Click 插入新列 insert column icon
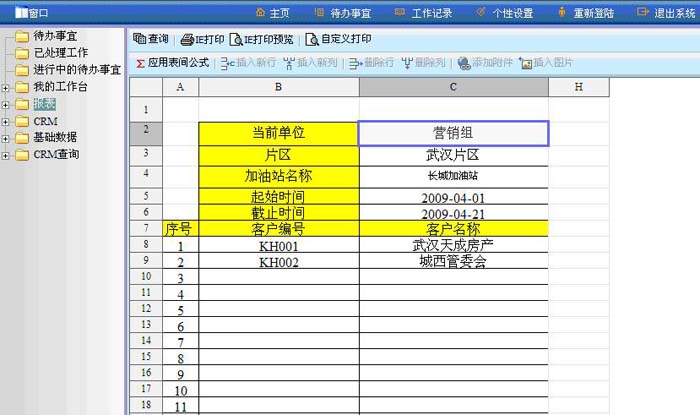700x415 pixels. tap(290, 62)
